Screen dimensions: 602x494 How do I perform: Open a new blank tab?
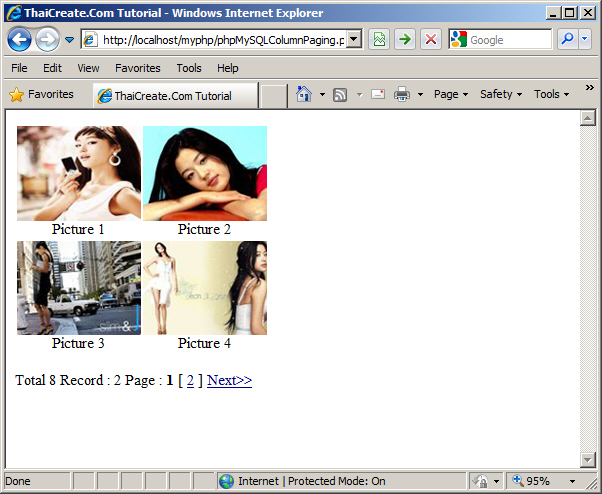273,96
